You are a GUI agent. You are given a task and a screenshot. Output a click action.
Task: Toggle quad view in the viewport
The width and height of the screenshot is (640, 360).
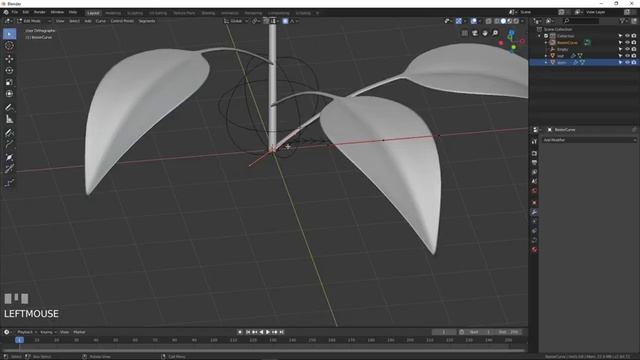464,33
